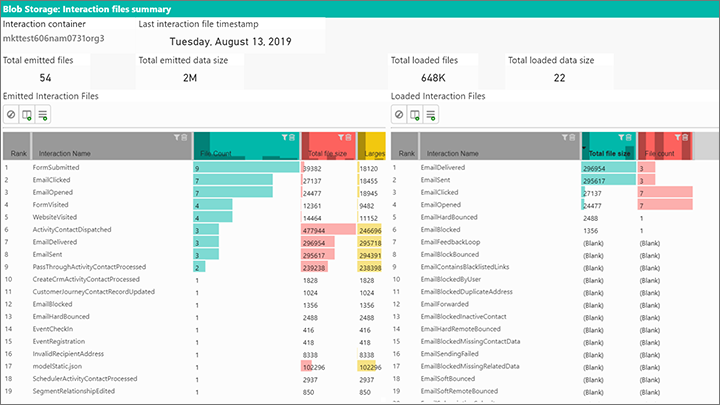The height and width of the screenshot is (405, 720).
Task: Select PassThroughActivityContactProcessed row
Action: coord(194,267)
